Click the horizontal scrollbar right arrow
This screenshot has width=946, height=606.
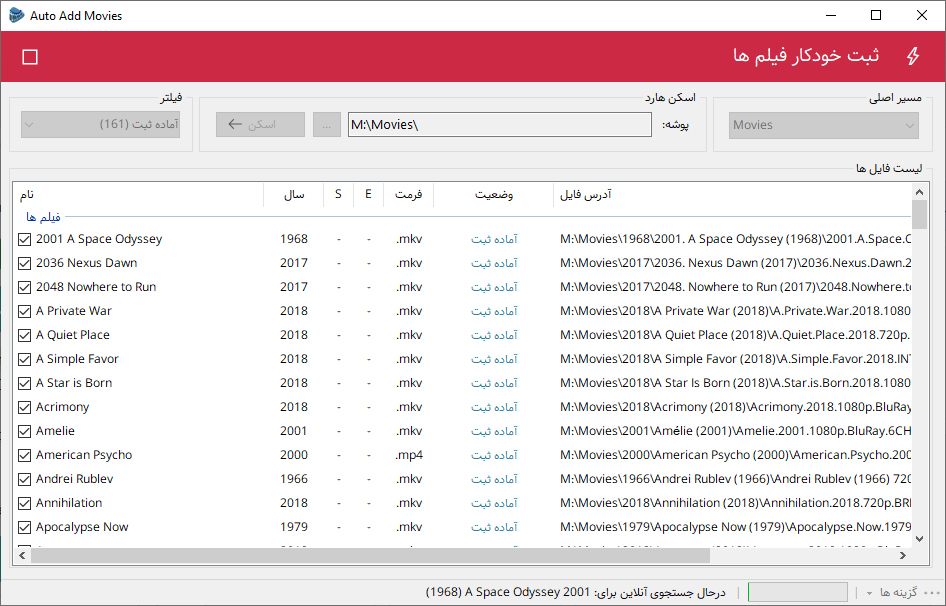pos(903,555)
